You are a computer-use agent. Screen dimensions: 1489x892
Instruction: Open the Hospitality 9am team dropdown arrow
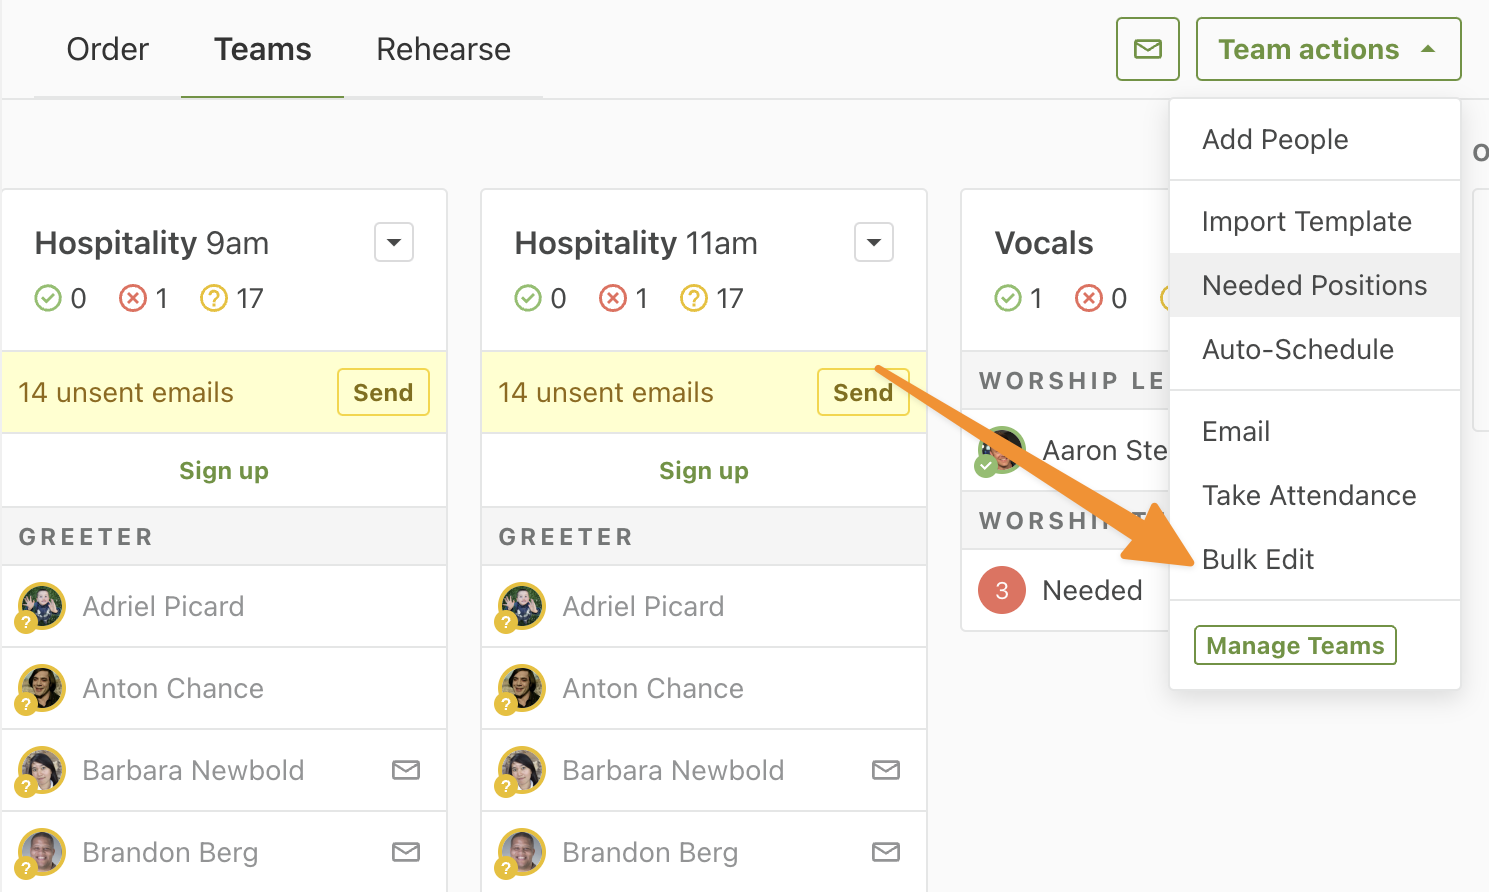point(394,242)
